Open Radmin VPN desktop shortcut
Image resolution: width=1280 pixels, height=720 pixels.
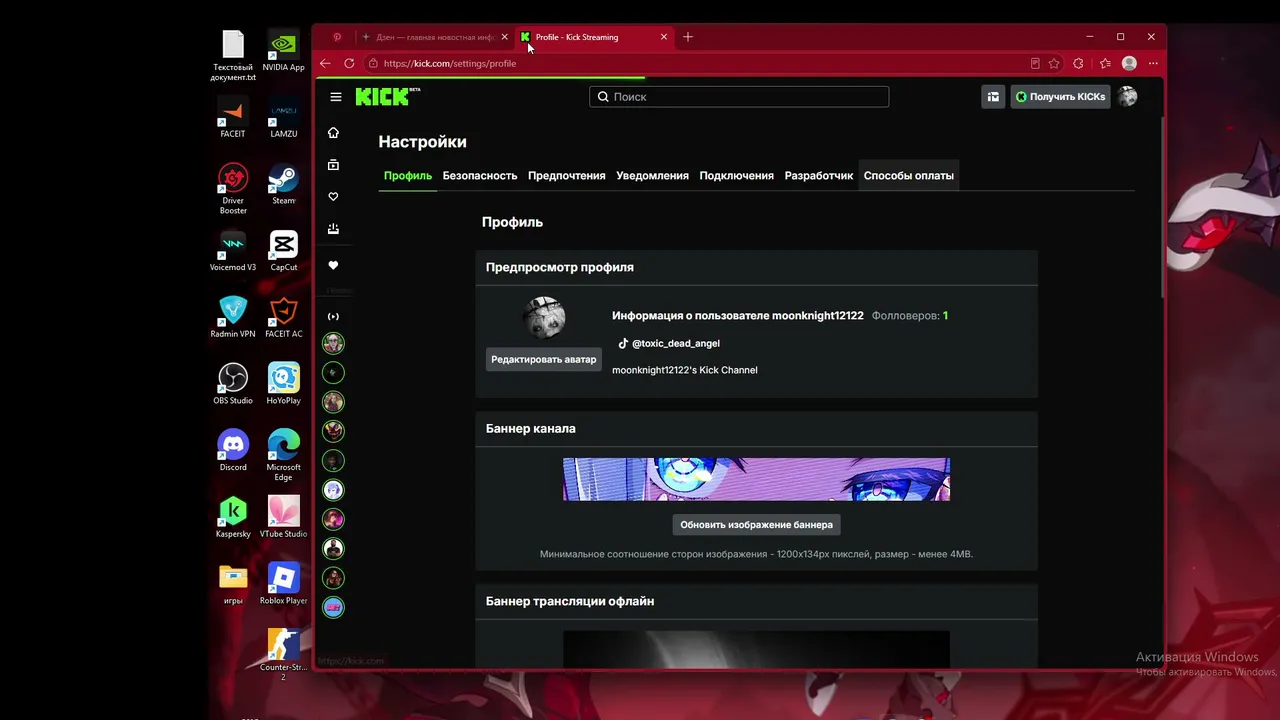click(233, 317)
